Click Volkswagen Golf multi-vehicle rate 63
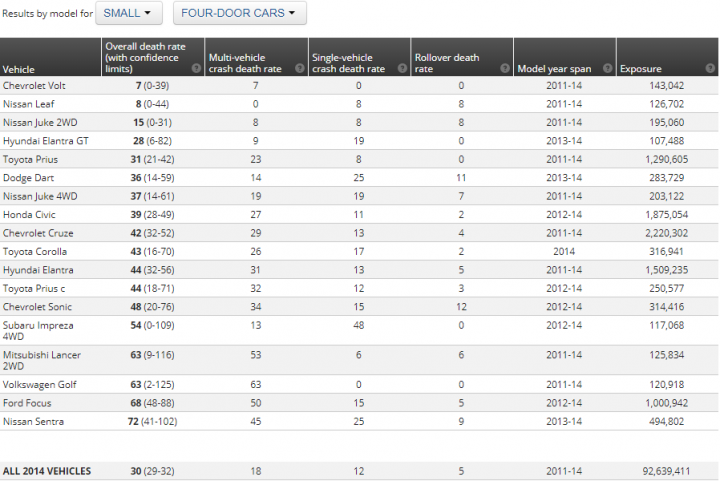720x481 pixels. pos(256,385)
